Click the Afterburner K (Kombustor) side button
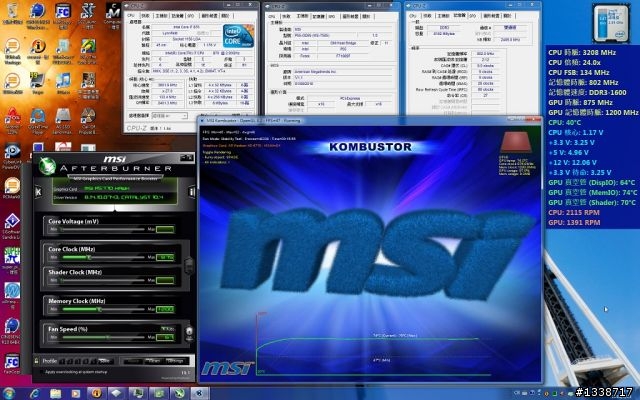640x400 pixels. [38, 192]
